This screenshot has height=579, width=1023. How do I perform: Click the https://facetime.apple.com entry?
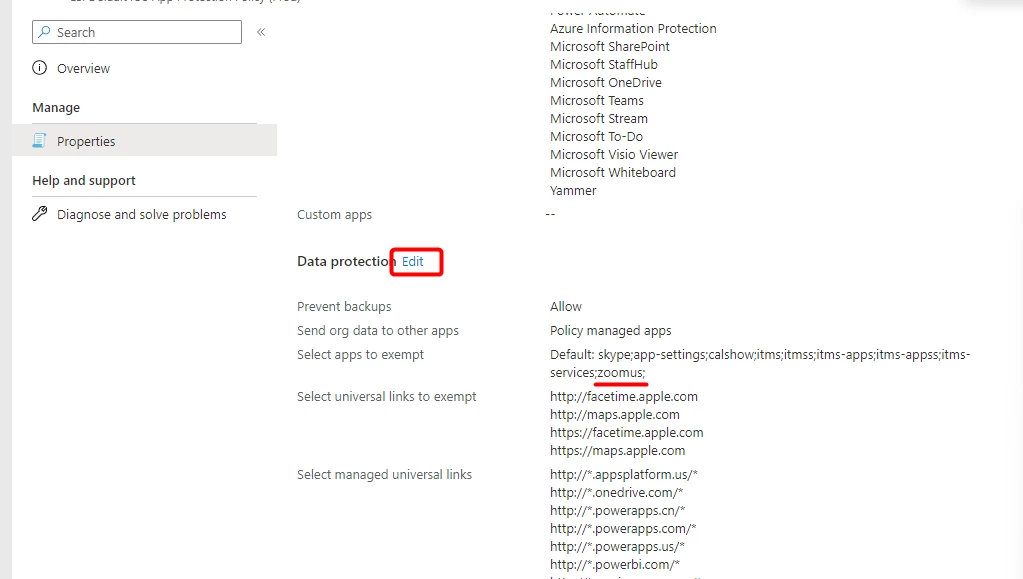click(626, 432)
